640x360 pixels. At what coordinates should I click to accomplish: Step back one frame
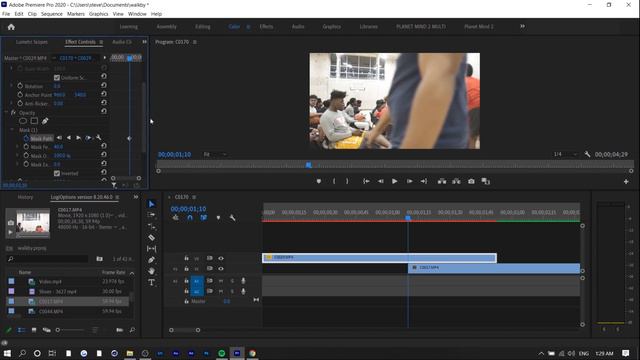(x=380, y=181)
